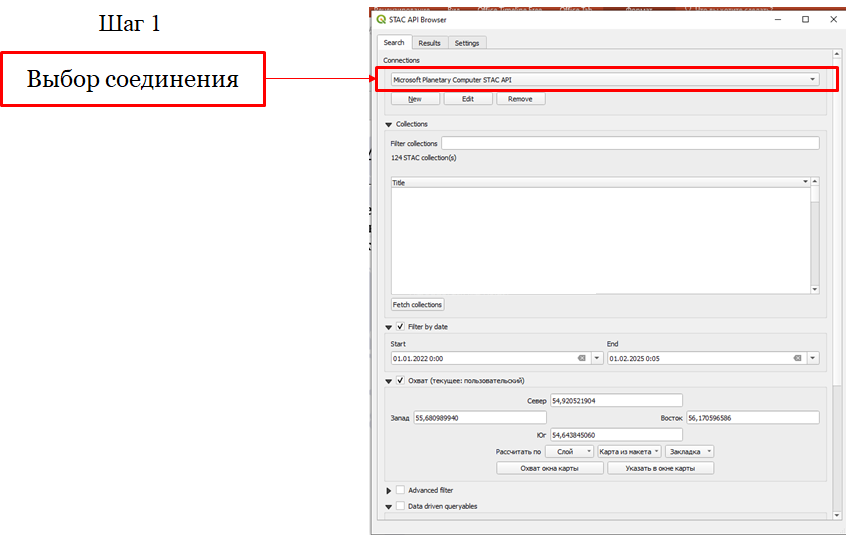Collapse the Охват extent section
Viewport: 846px width, 535px height.
pyautogui.click(x=388, y=381)
